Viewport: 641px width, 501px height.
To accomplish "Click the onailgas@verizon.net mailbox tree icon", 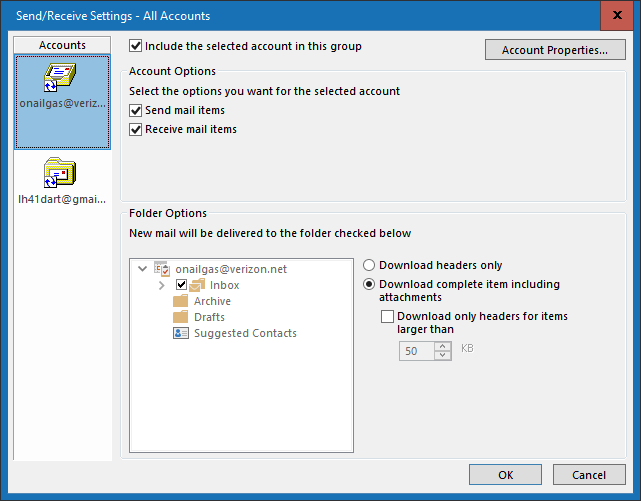I will pyautogui.click(x=162, y=269).
